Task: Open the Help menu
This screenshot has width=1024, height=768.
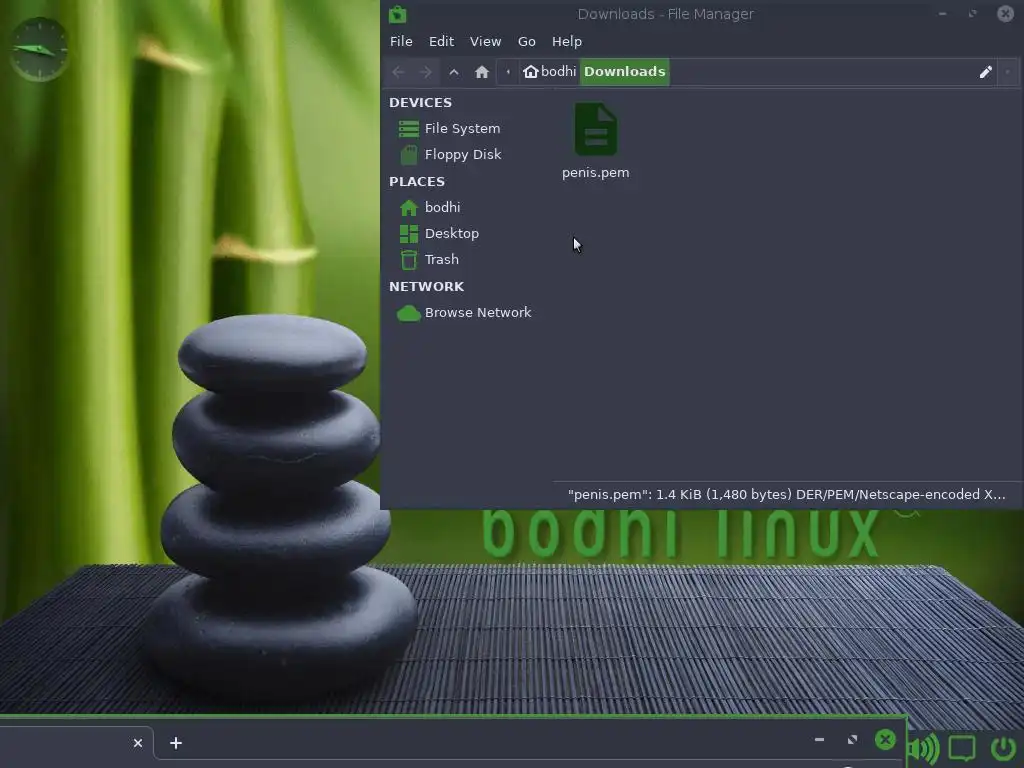Action: 566,41
